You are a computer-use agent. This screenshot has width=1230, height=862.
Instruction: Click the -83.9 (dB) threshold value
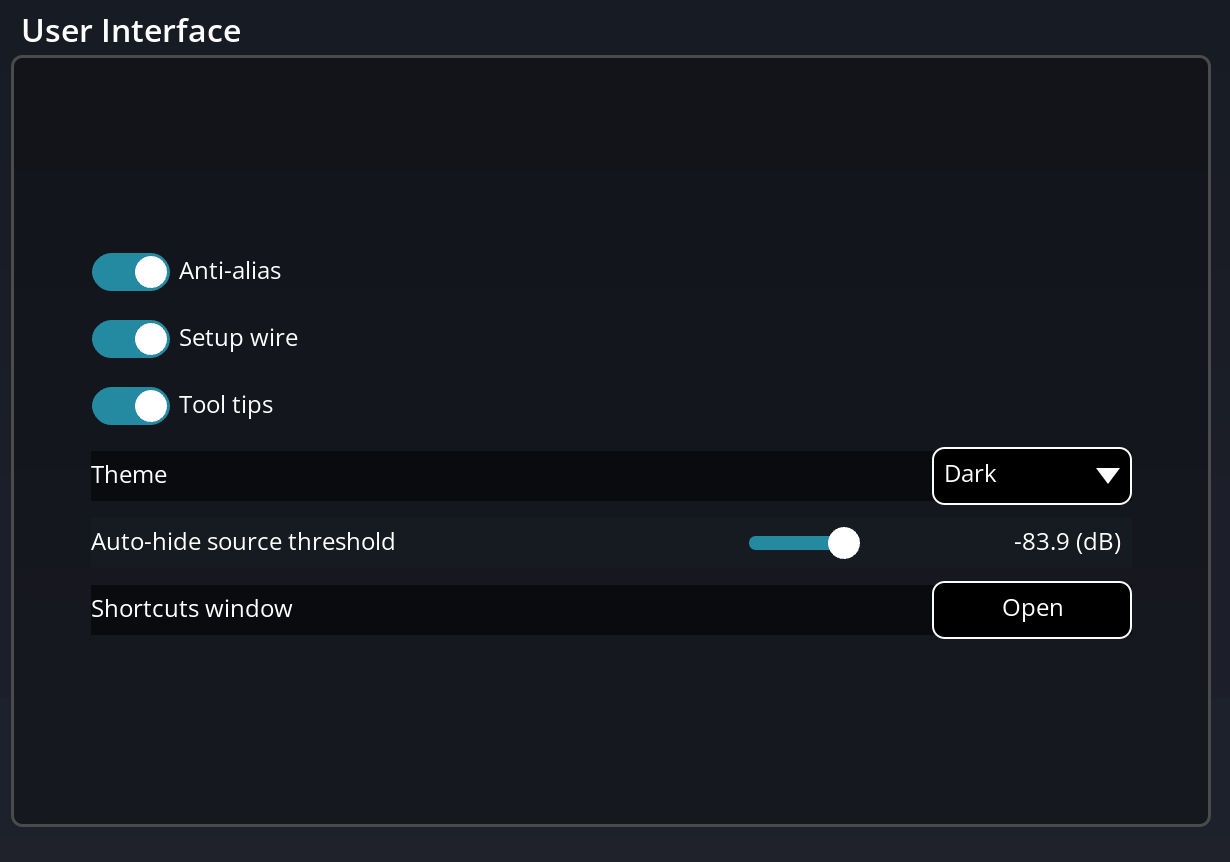point(1067,543)
